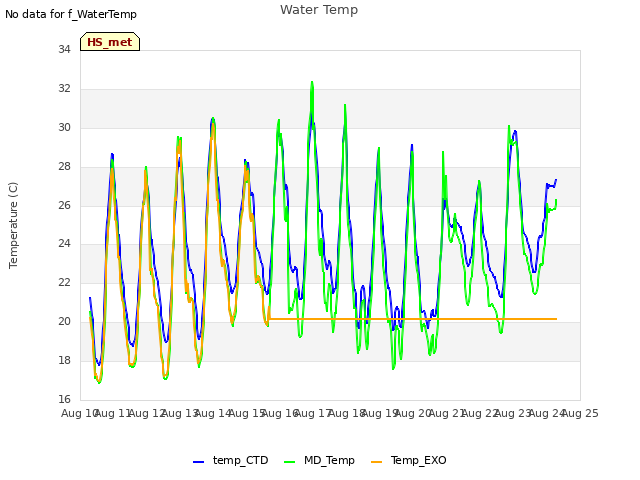Click the y-axis tick label 26
This screenshot has height=480, width=640.
click(64, 205)
